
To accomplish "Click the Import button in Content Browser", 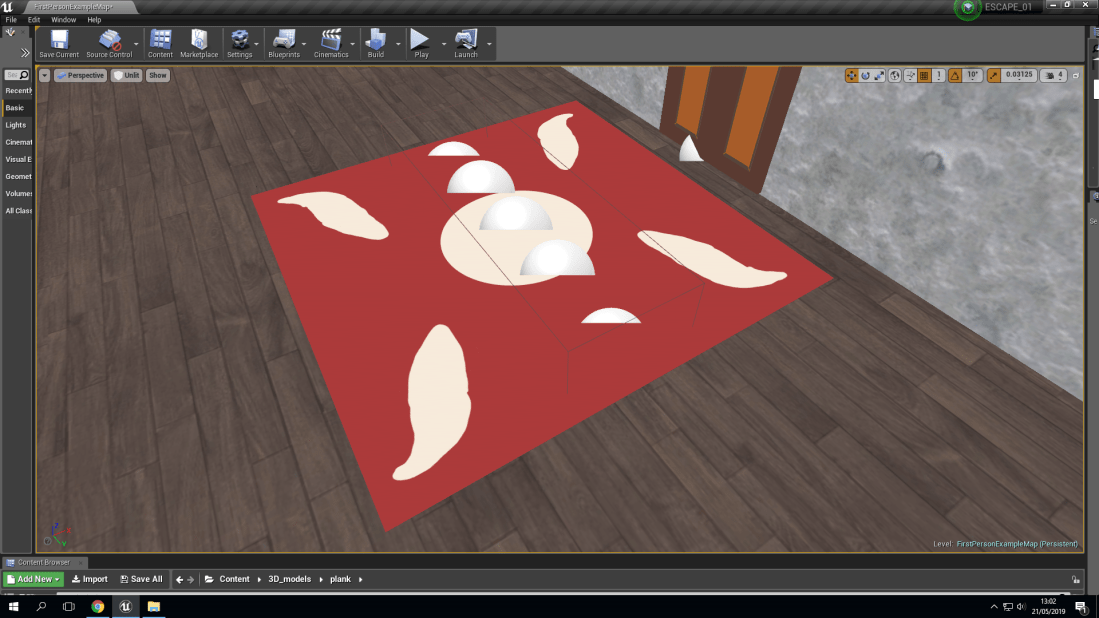I will tap(89, 578).
